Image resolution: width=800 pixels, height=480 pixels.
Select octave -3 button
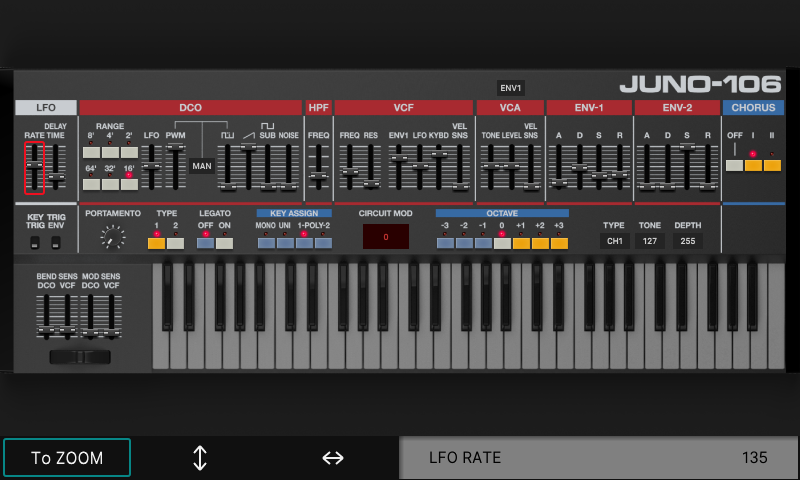445,243
